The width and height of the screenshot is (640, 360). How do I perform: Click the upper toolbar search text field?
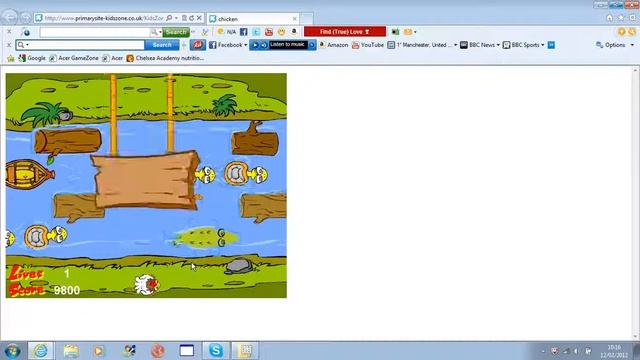tap(95, 32)
